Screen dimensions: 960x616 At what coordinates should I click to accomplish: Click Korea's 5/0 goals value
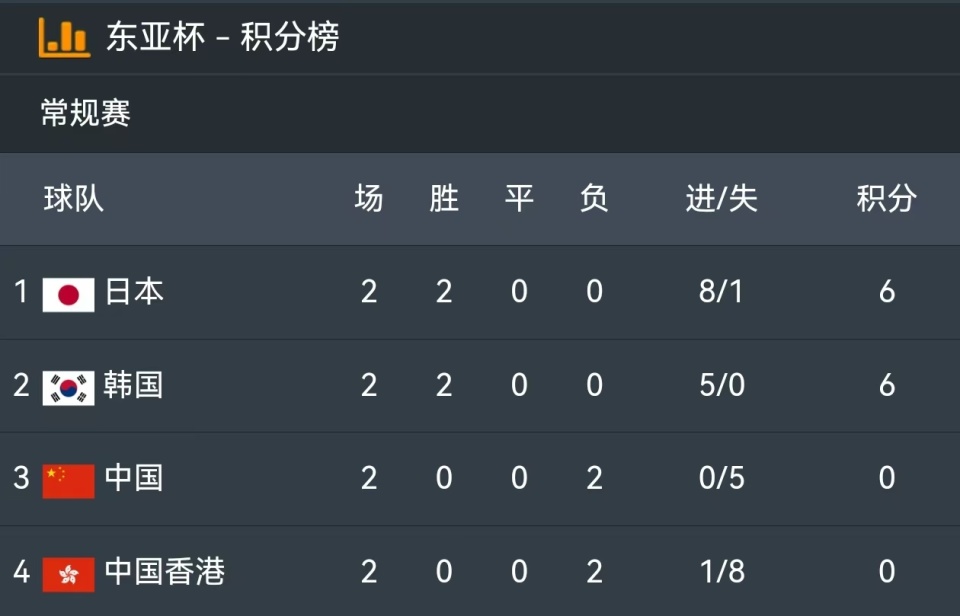coord(722,385)
